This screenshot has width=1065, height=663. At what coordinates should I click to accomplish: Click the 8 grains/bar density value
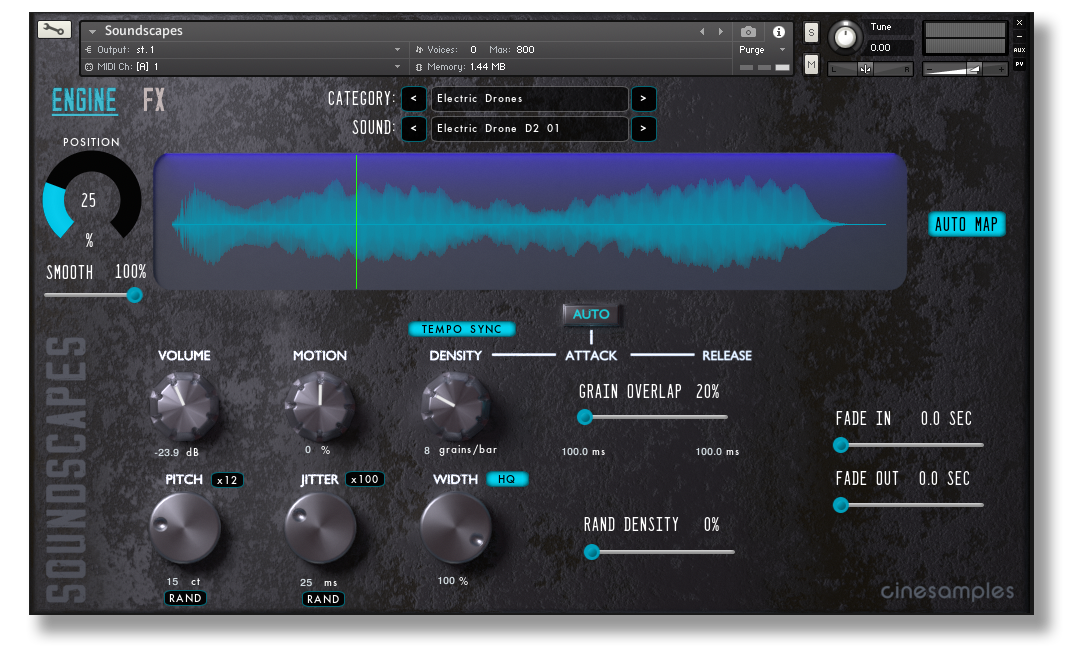tap(461, 450)
